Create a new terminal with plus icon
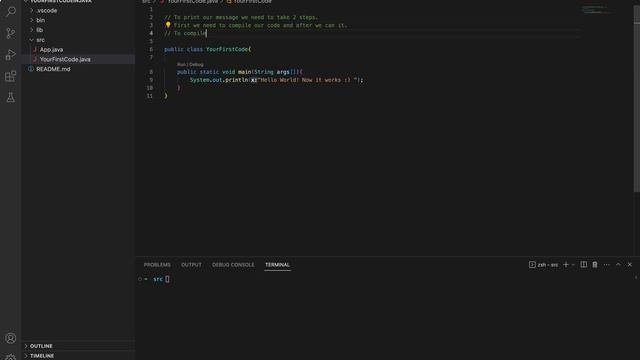Screen dimensions: 640x360 pos(566,264)
